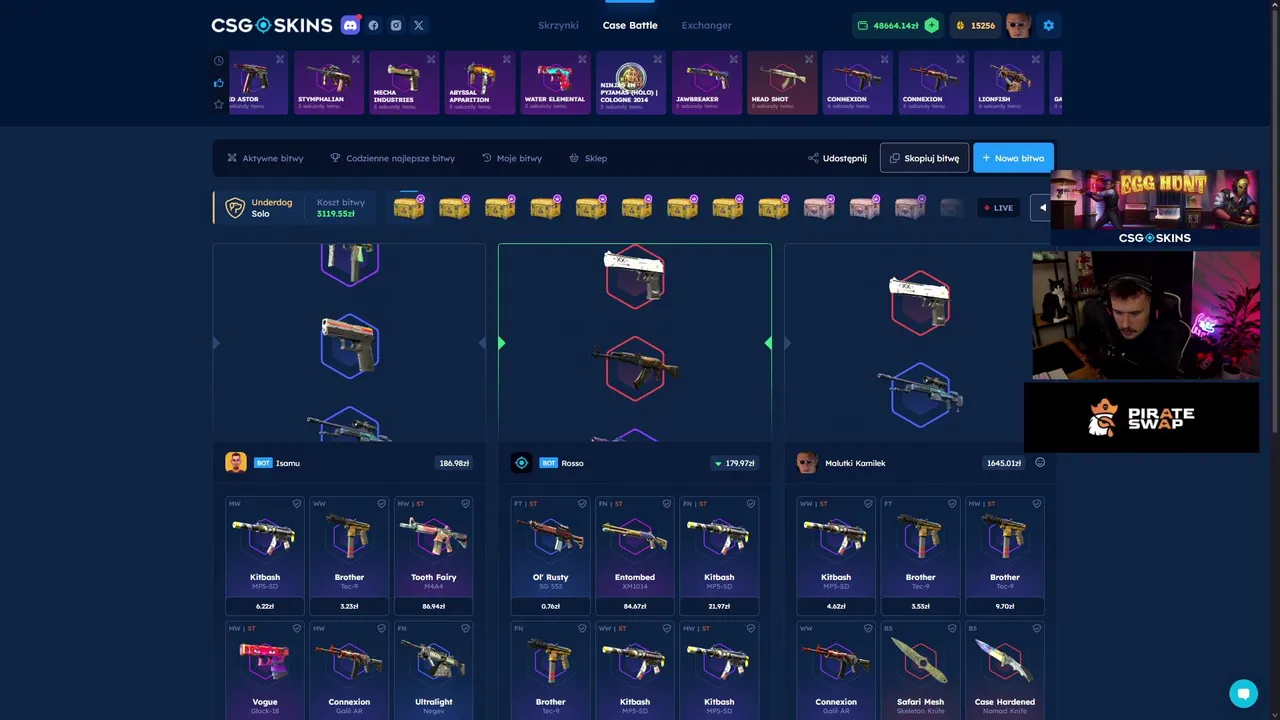This screenshot has width=1280, height=720.
Task: Open the Skrzynki tab
Action: click(558, 25)
